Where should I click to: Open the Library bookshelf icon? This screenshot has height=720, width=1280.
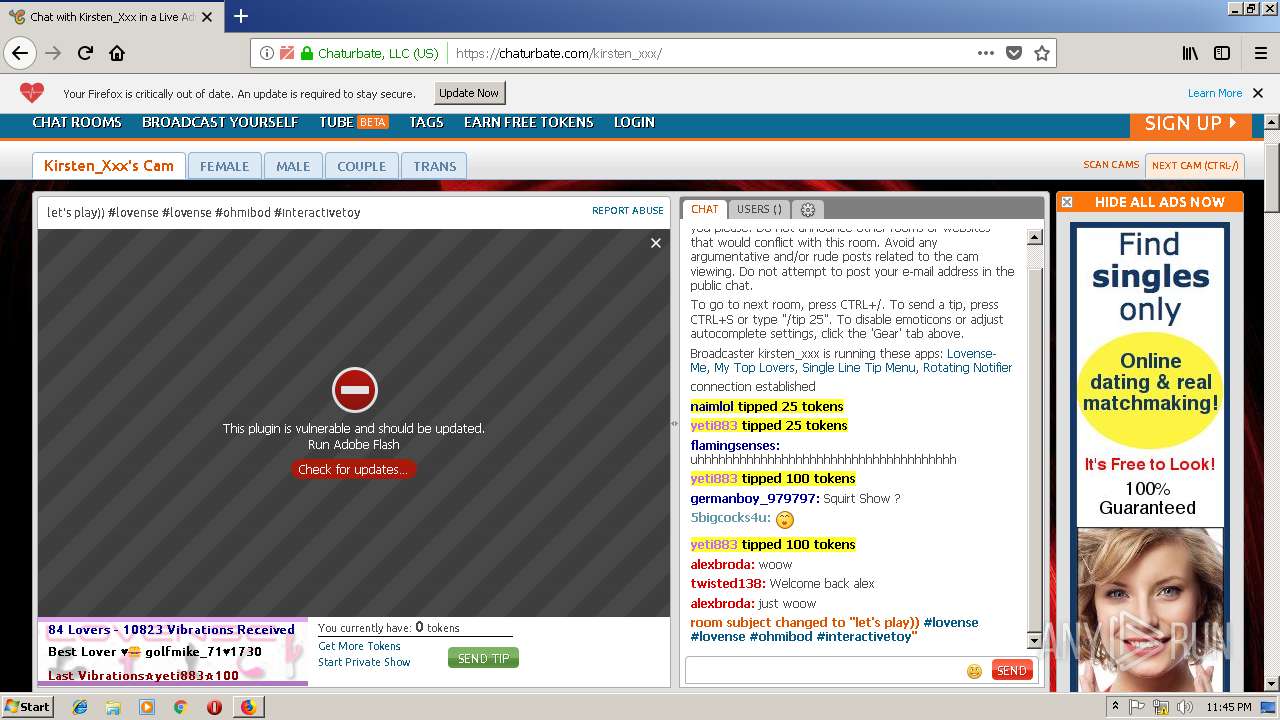point(1190,53)
